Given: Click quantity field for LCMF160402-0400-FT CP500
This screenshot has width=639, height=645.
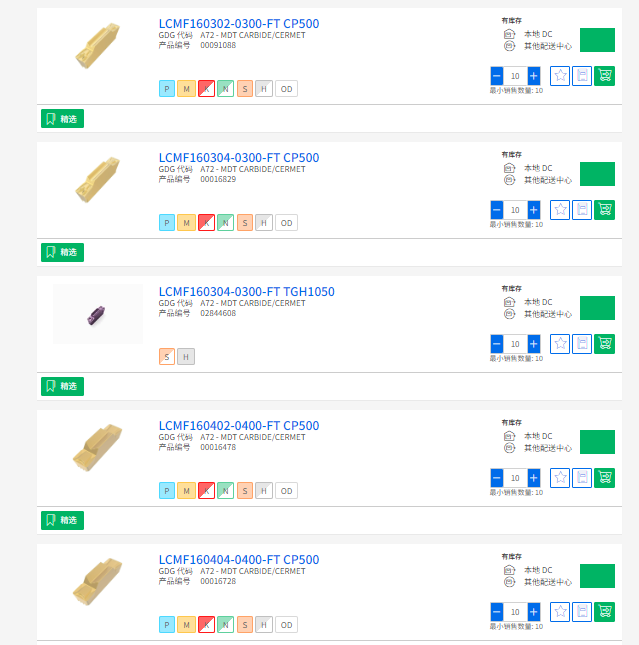Looking at the screenshot, I should [x=515, y=478].
